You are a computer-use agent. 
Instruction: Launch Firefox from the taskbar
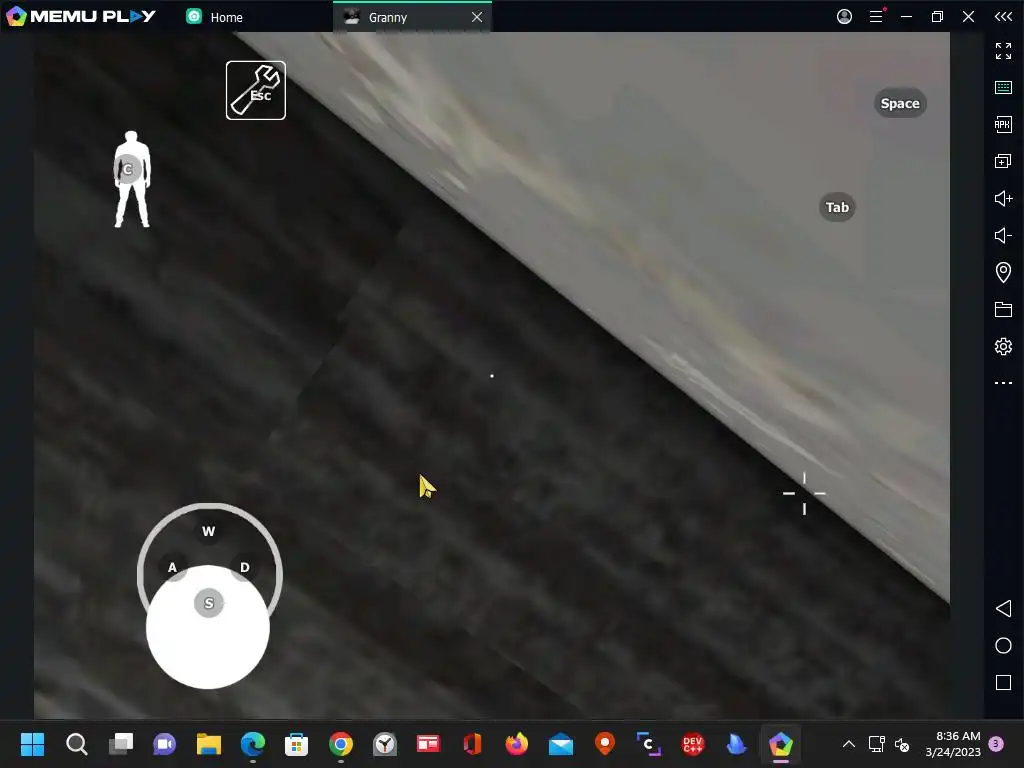point(517,744)
